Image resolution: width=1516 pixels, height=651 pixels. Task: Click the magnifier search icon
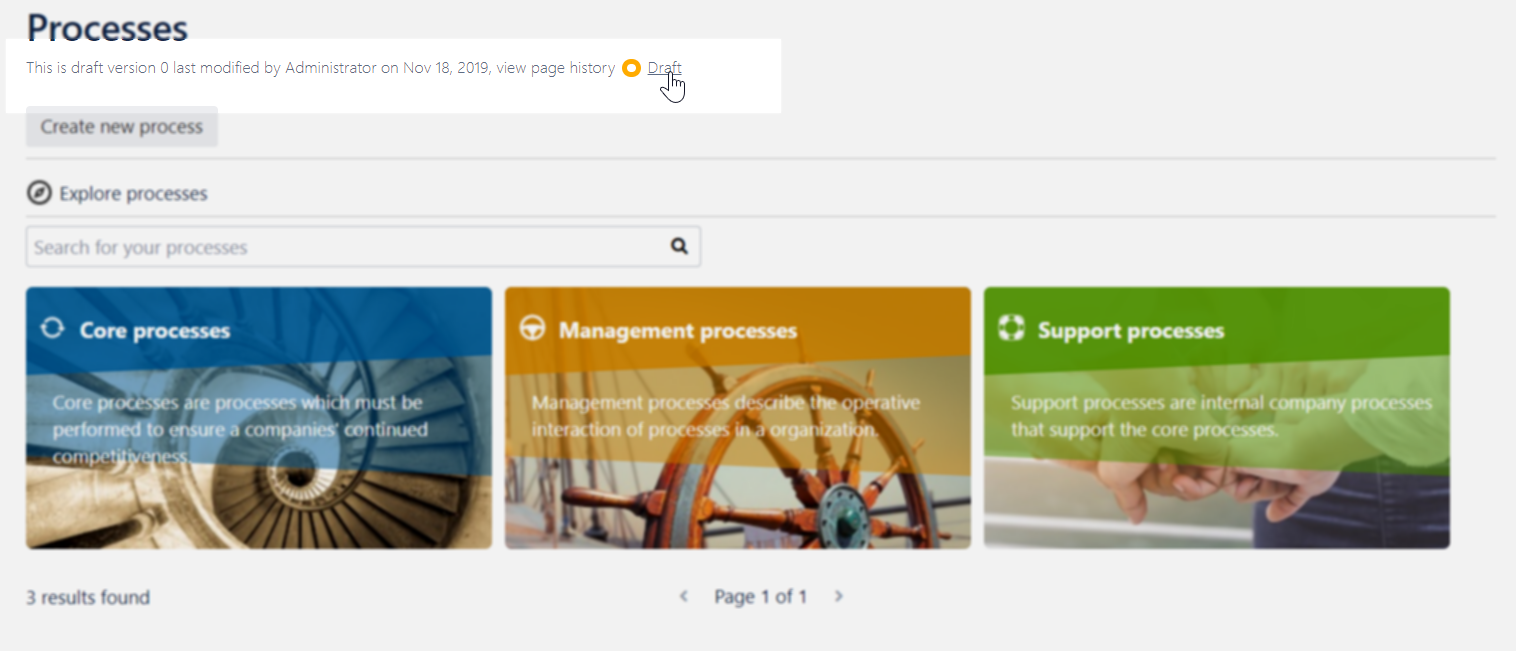[x=679, y=246]
